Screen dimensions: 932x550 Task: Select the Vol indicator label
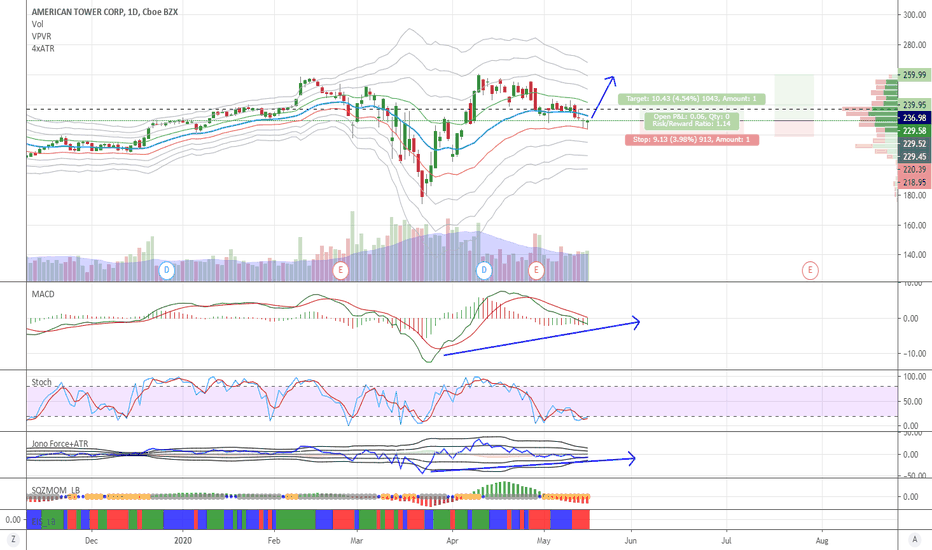click(37, 24)
